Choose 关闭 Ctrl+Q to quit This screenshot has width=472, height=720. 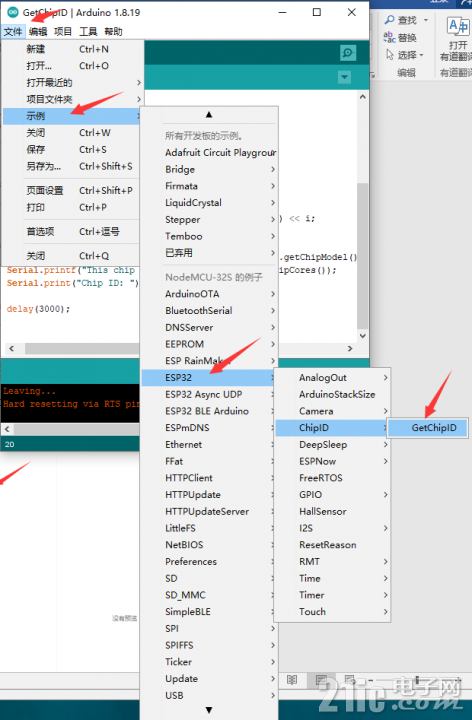click(x=71, y=256)
